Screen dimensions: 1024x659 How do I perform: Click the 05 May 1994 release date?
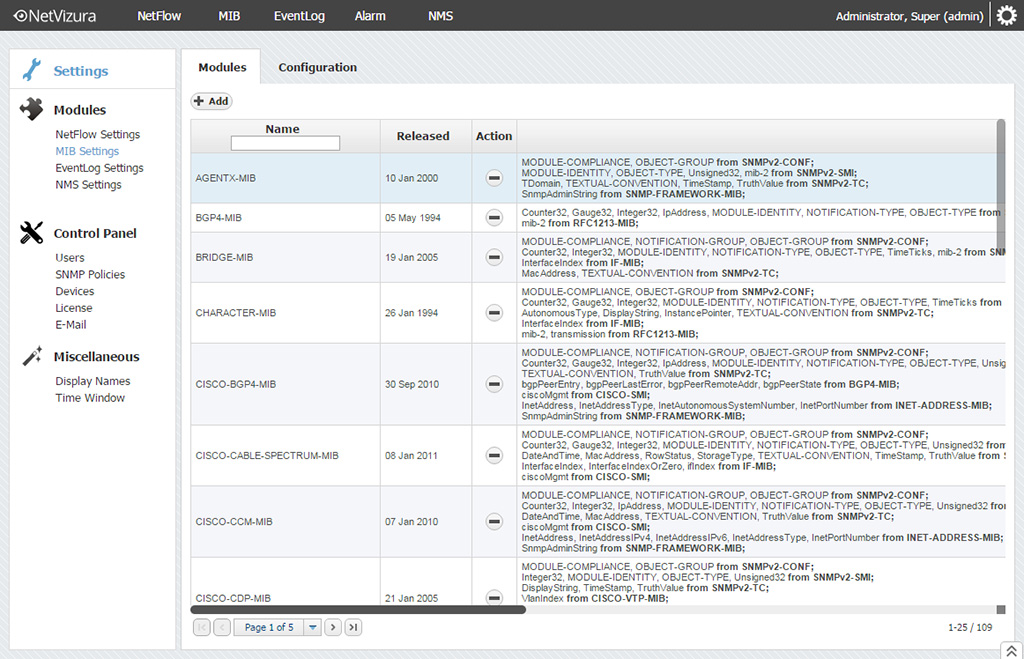coord(413,217)
